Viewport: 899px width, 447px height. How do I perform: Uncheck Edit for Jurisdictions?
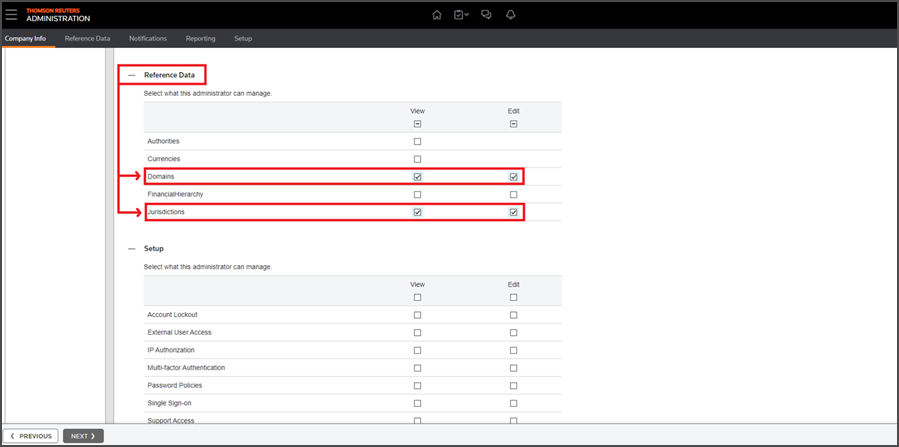click(x=514, y=212)
